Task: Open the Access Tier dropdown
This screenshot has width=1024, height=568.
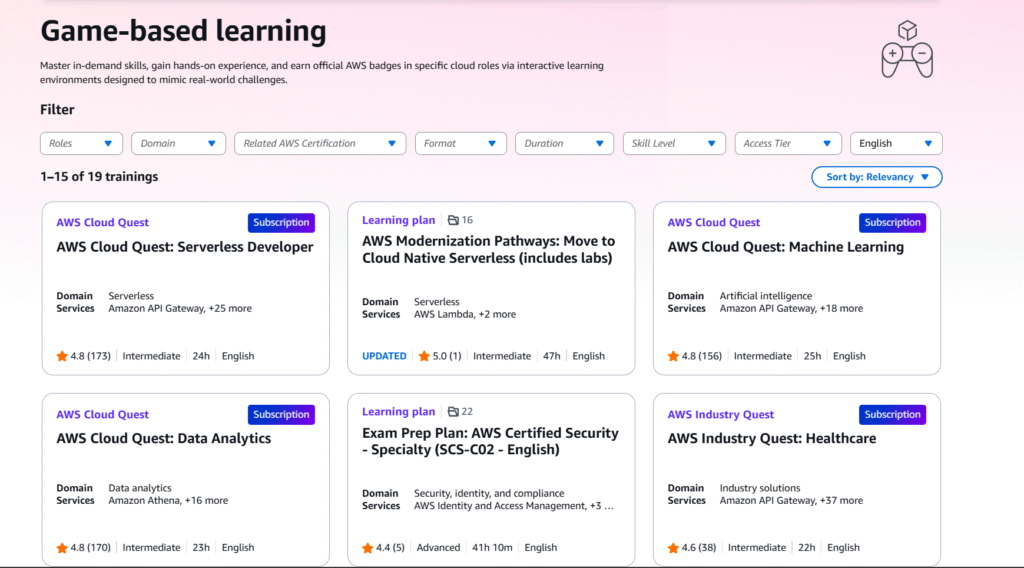Action: (x=788, y=144)
